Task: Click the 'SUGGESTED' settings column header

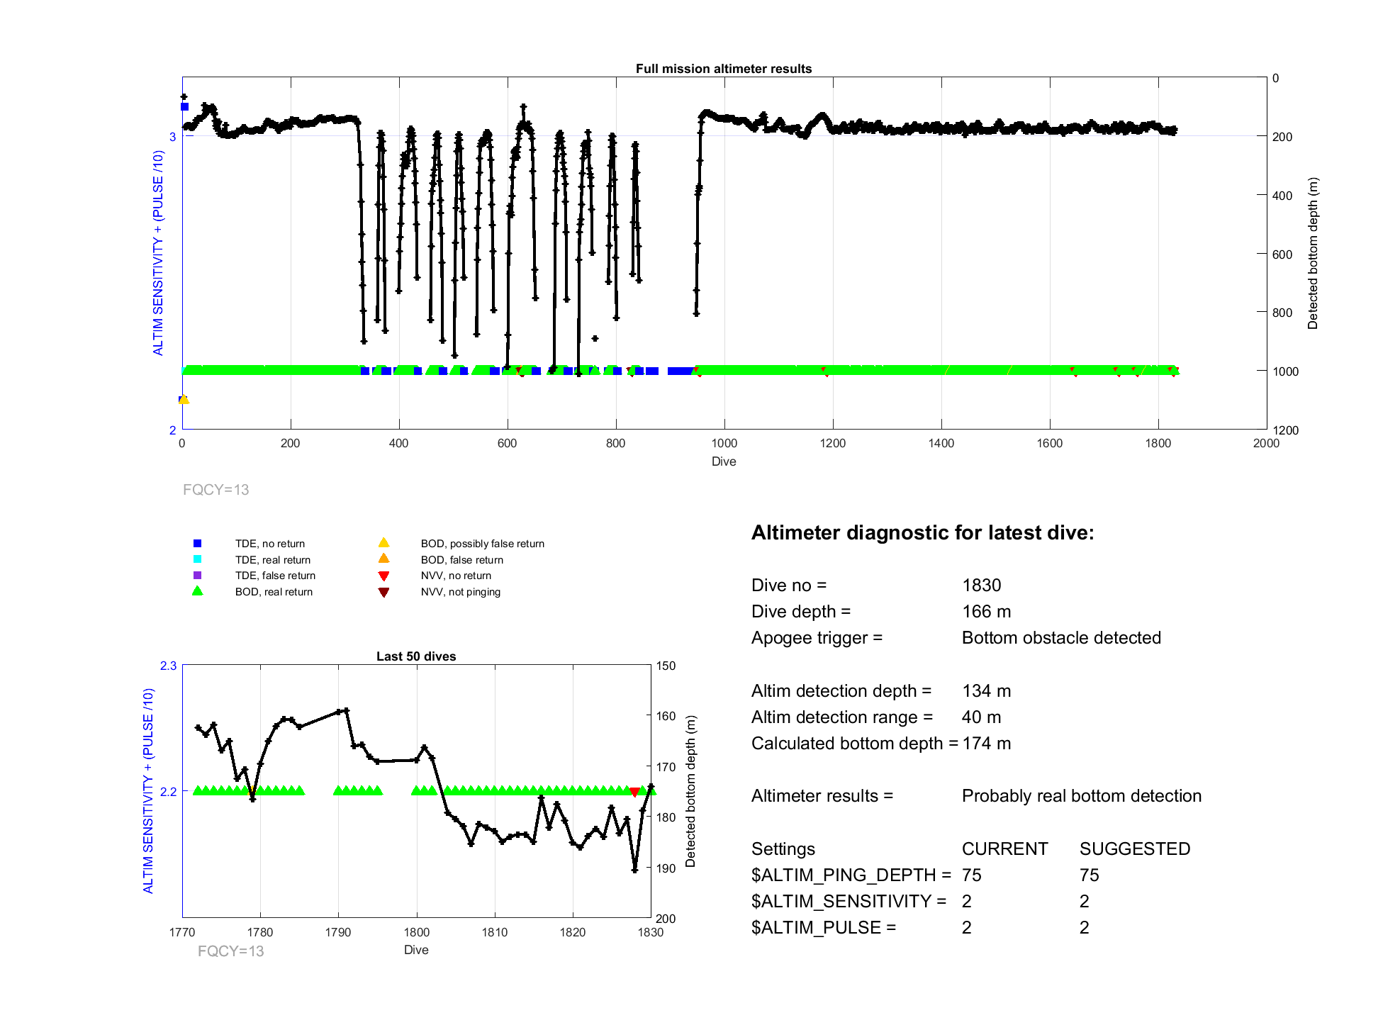Action: click(x=1135, y=848)
